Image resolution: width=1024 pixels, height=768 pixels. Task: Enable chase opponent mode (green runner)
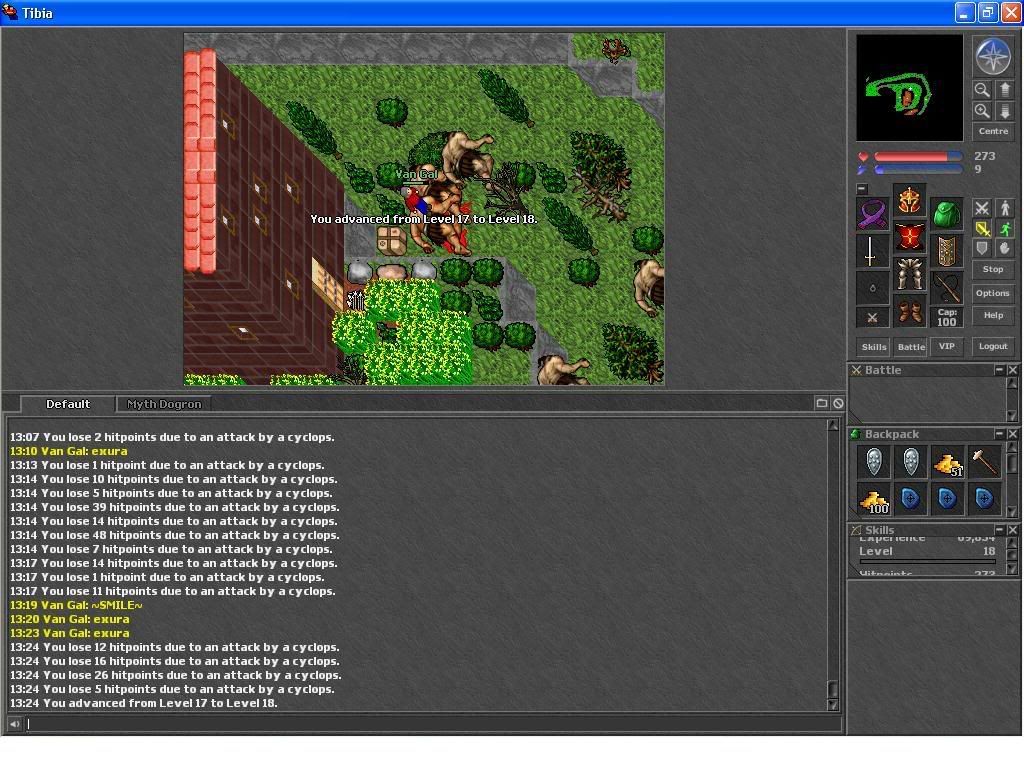point(1004,229)
